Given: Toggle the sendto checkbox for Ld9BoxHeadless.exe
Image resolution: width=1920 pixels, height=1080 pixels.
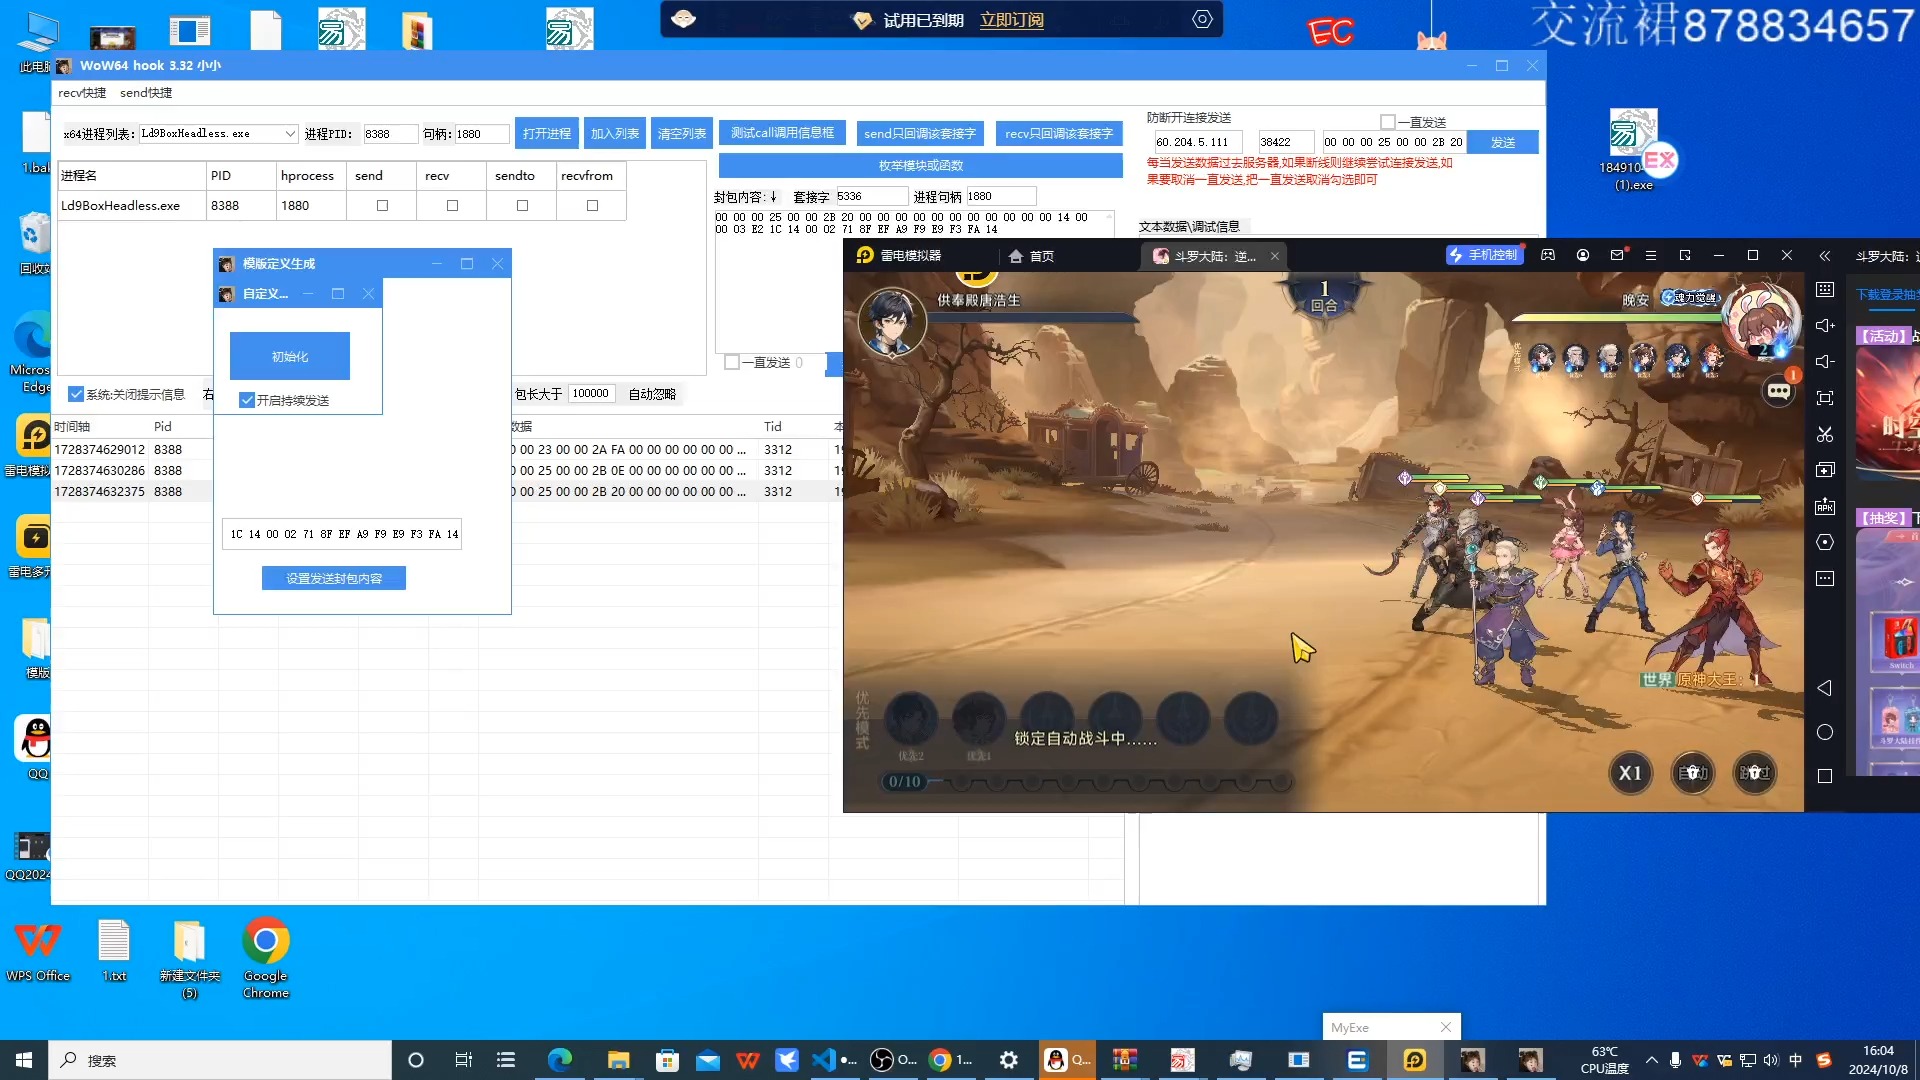Looking at the screenshot, I should (x=522, y=205).
